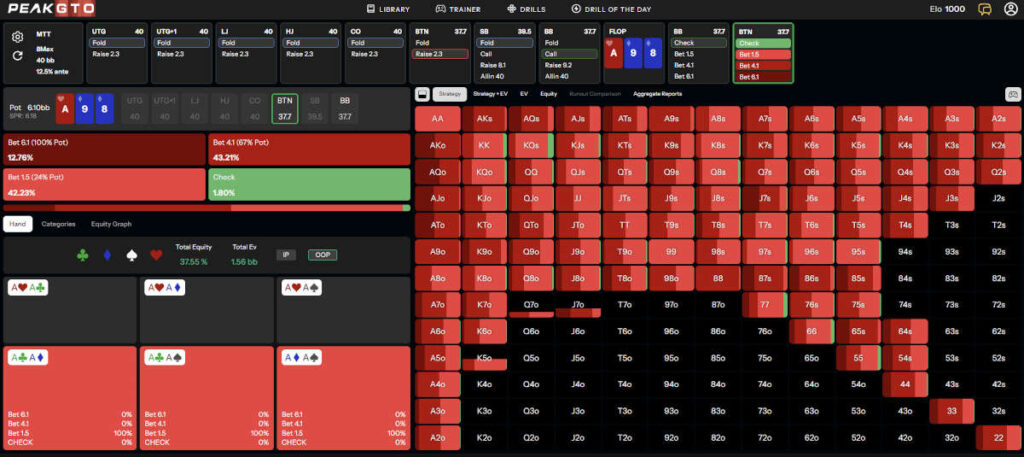
Task: Open the Equity Graph tab
Action: (x=111, y=224)
